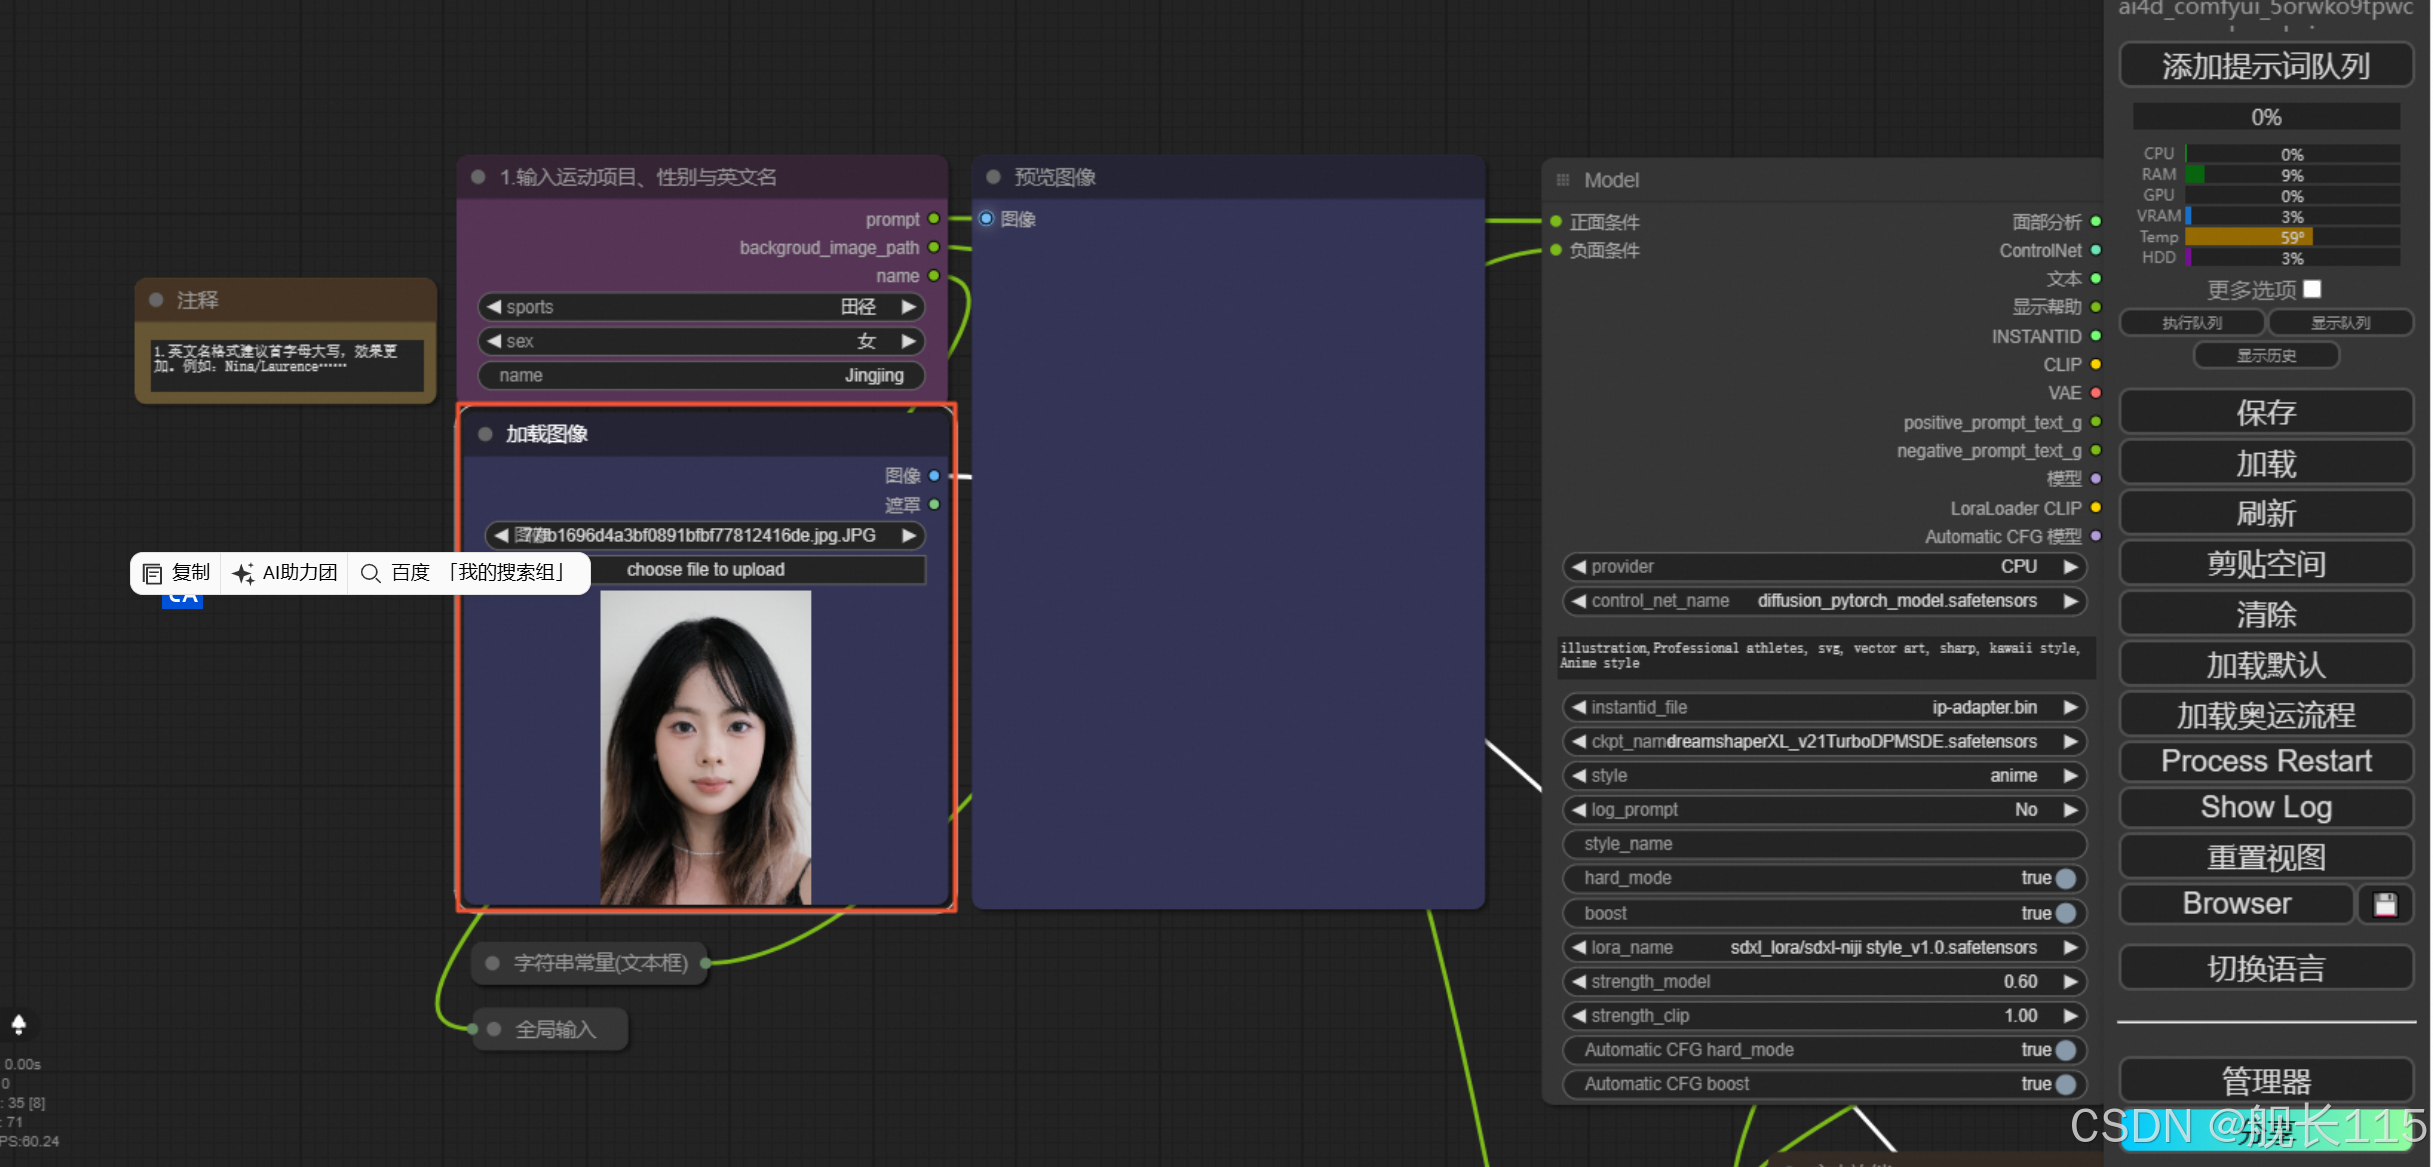
Task: Select 我的搜索组 in popup menu
Action: click(509, 573)
